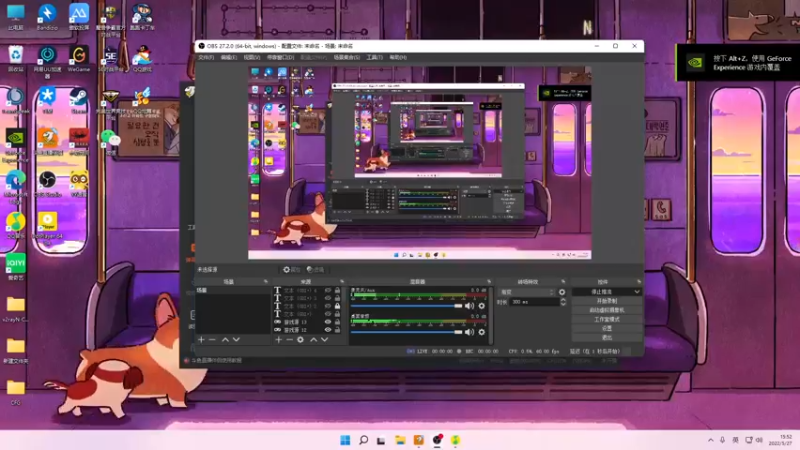
Task: Toggle visibility of fourth text source
Action: coord(328,314)
